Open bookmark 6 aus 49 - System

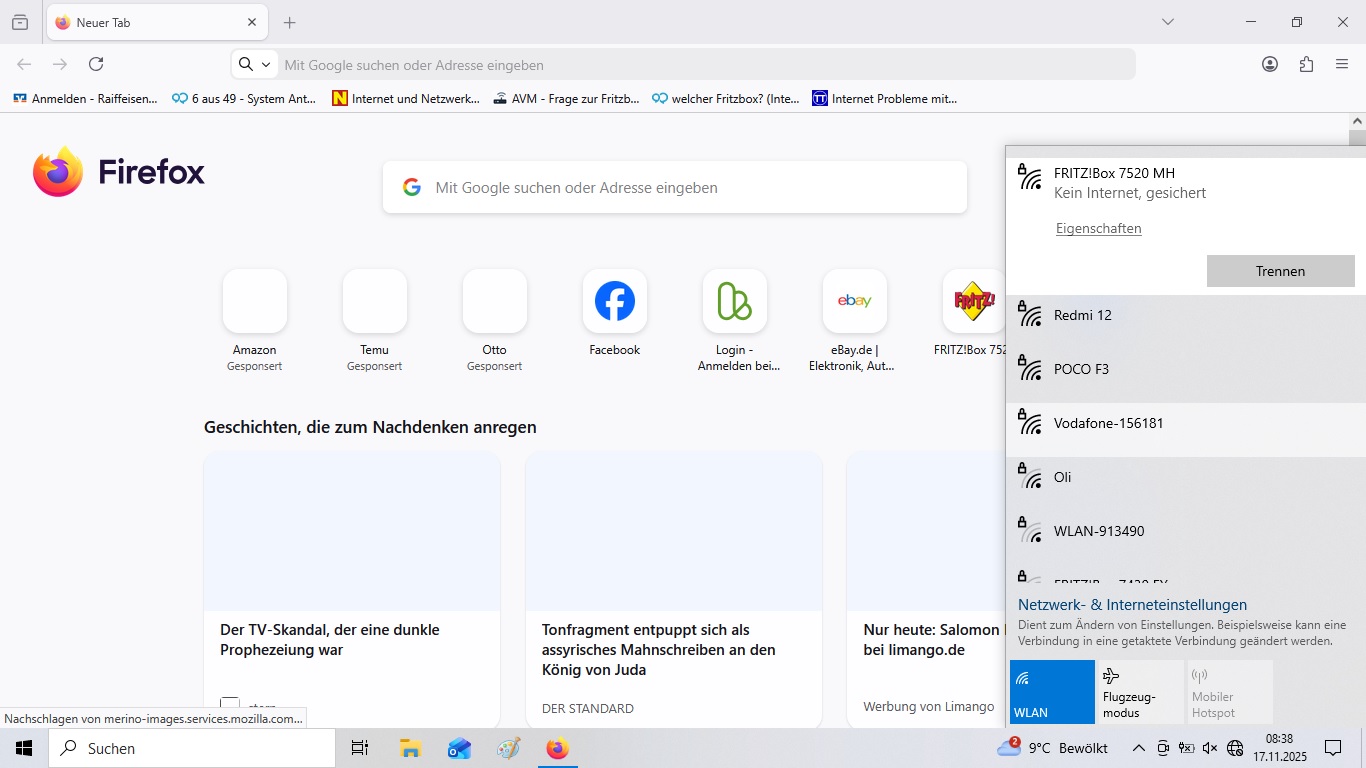[x=244, y=98]
